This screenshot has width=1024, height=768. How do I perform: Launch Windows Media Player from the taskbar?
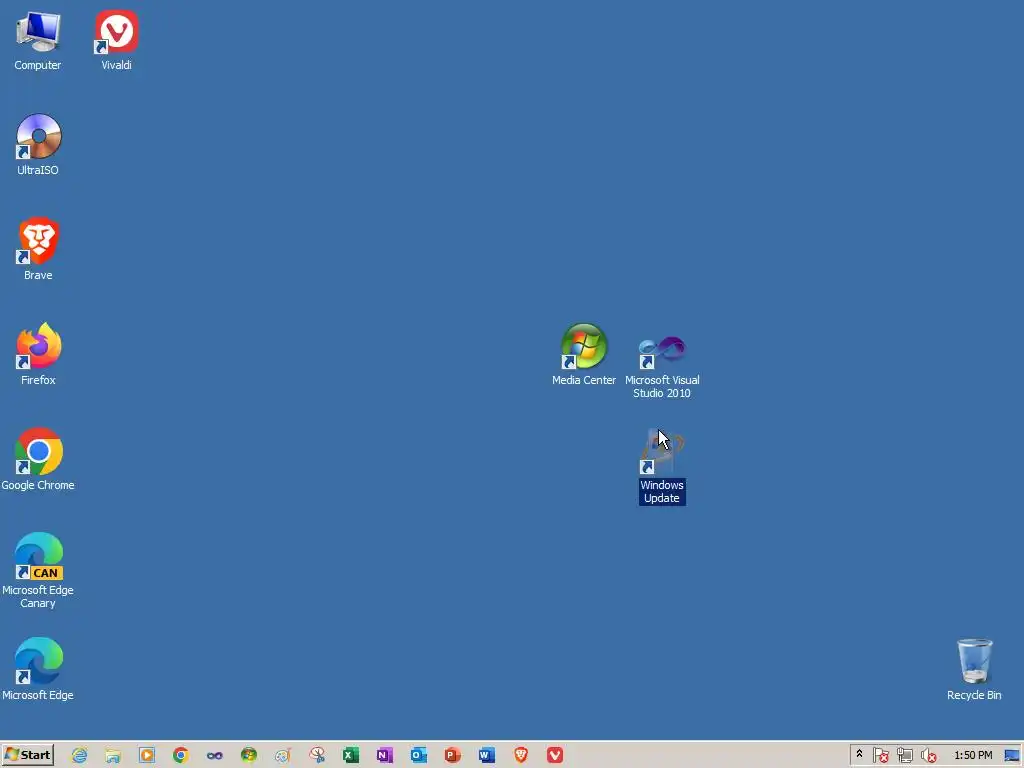(x=147, y=756)
